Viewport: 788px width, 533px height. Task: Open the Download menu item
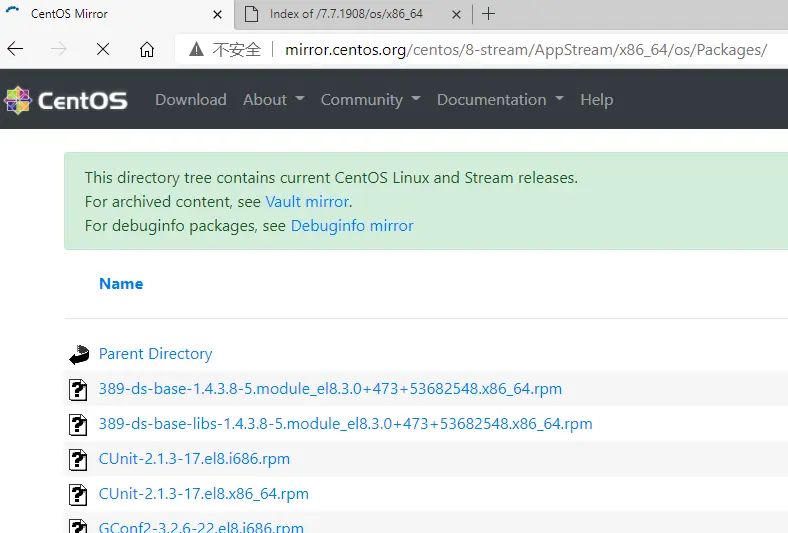tap(190, 99)
